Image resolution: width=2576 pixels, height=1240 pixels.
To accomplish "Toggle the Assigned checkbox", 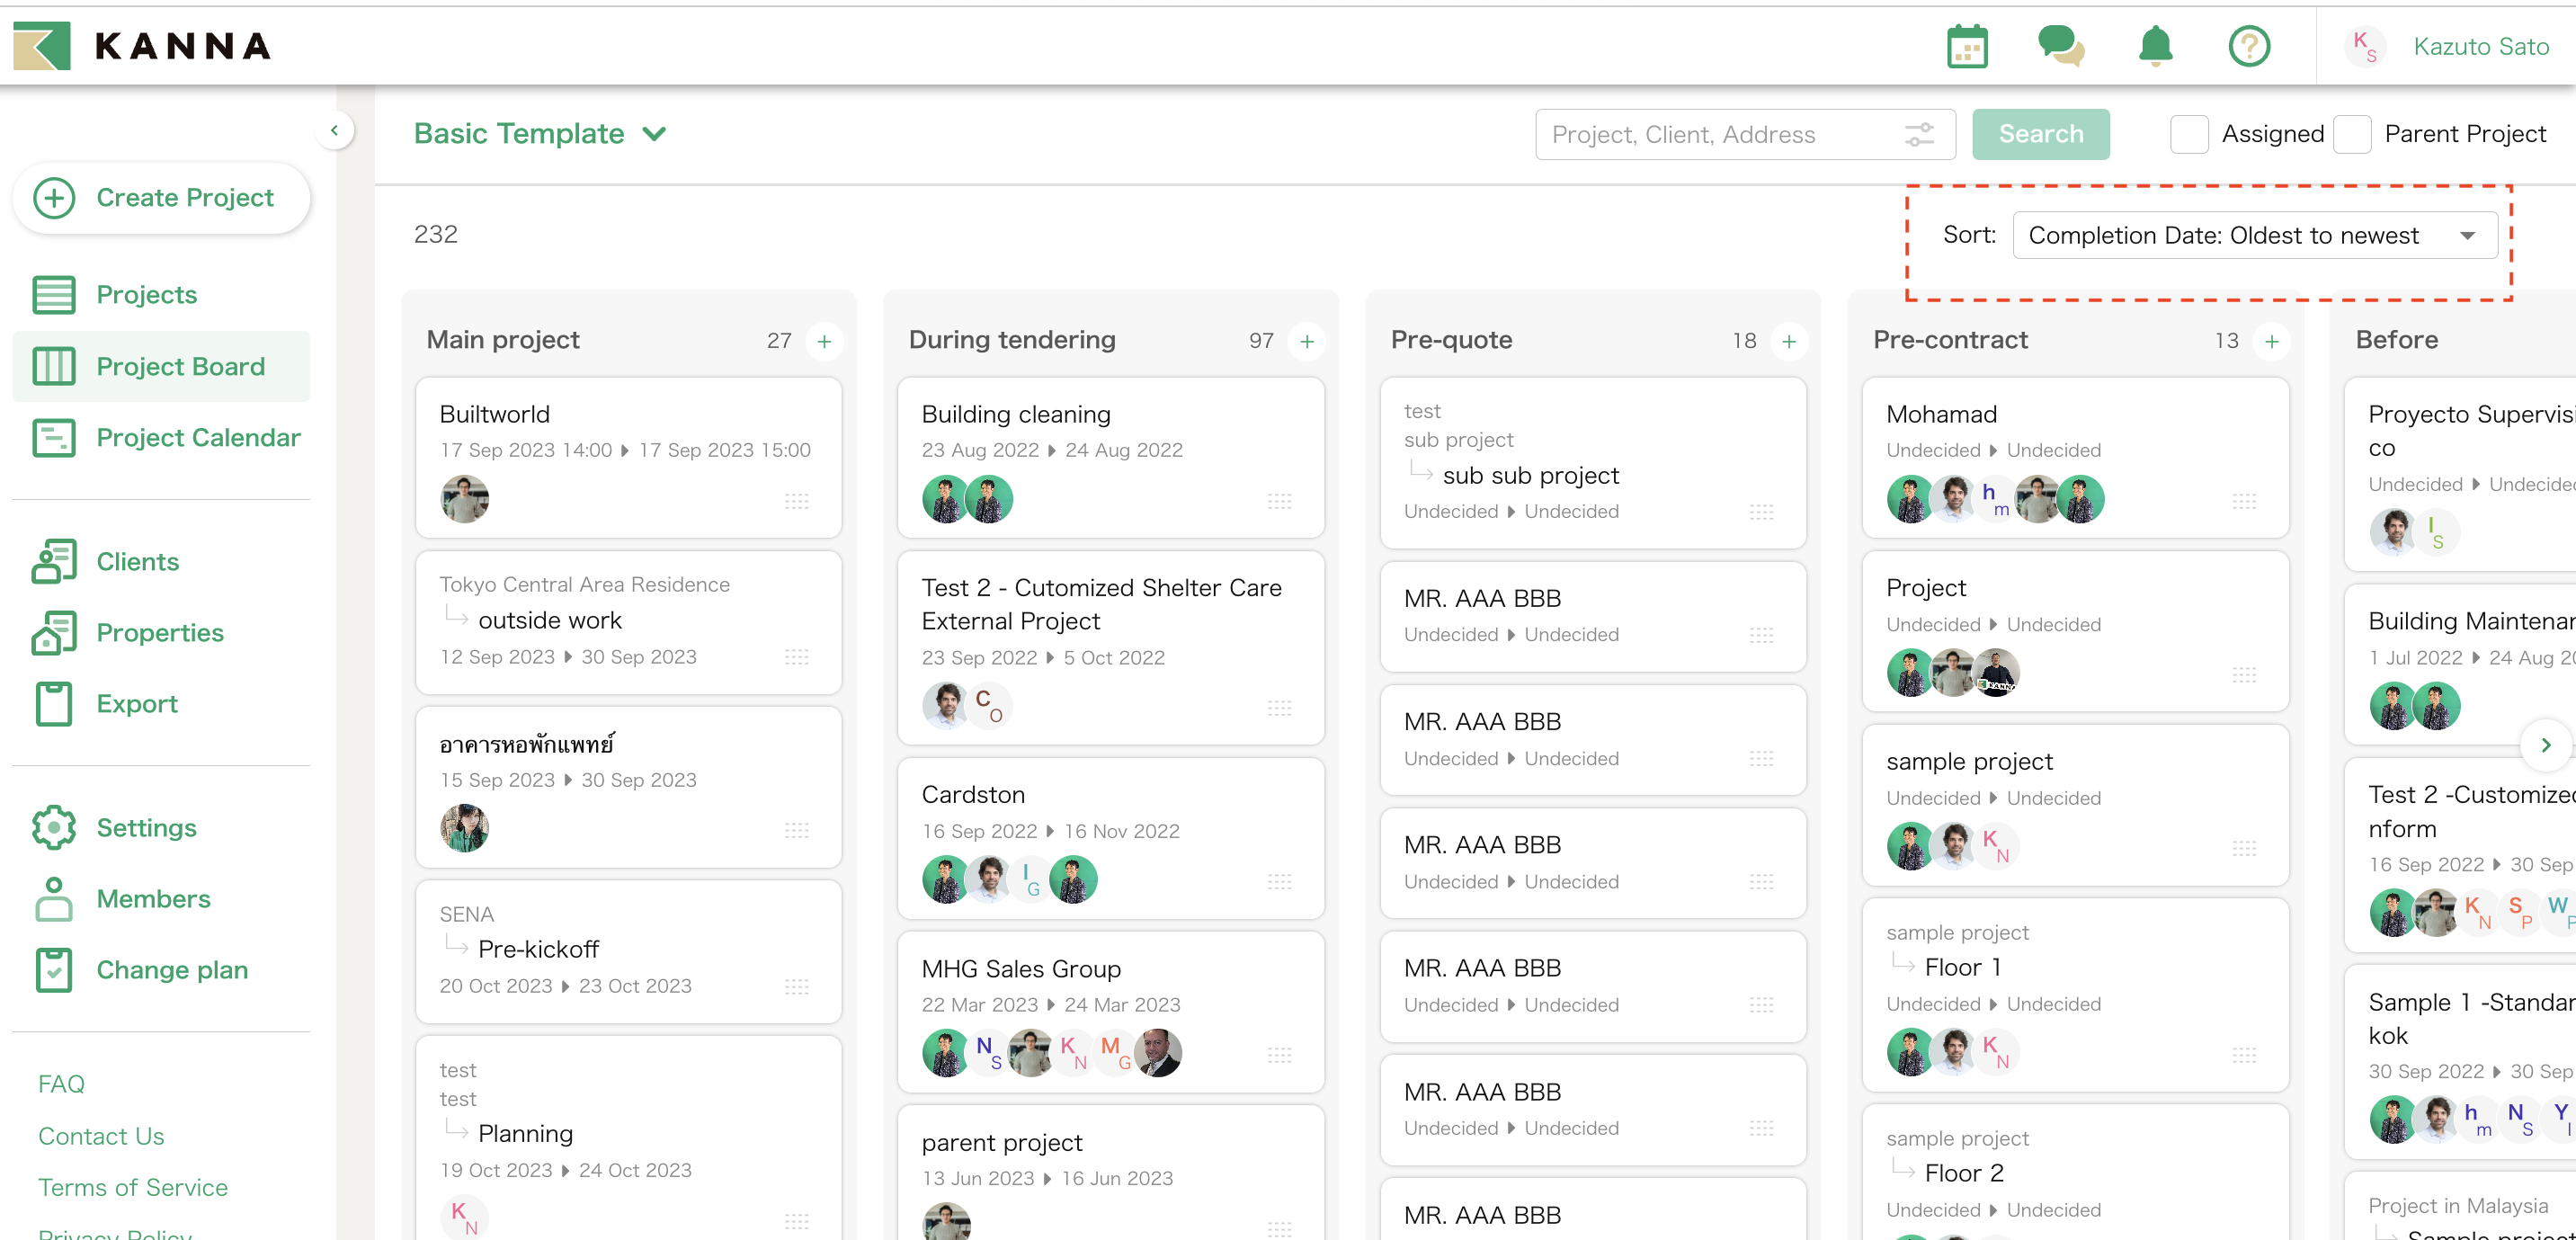I will pos(2189,134).
